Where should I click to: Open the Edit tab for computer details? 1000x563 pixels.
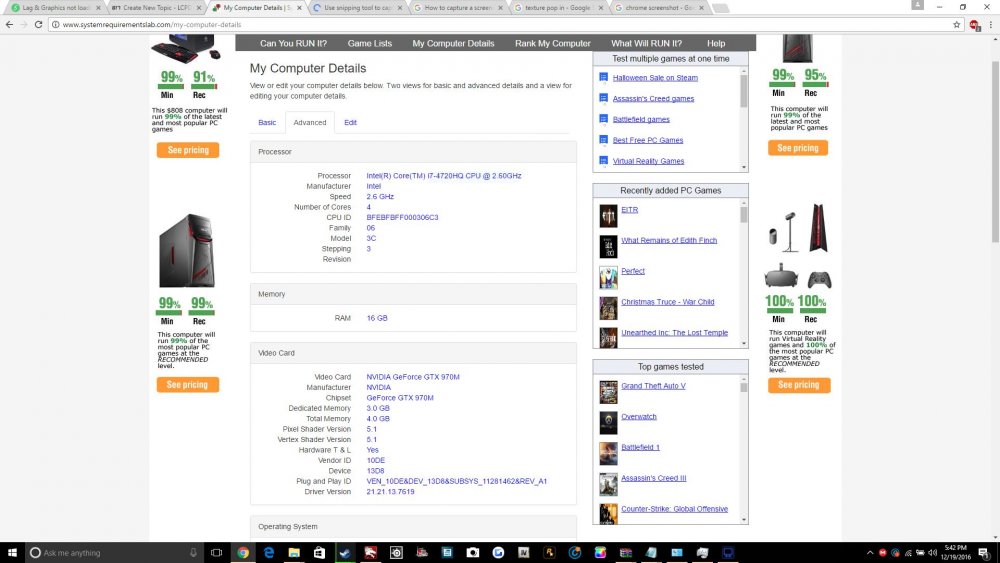pos(350,122)
